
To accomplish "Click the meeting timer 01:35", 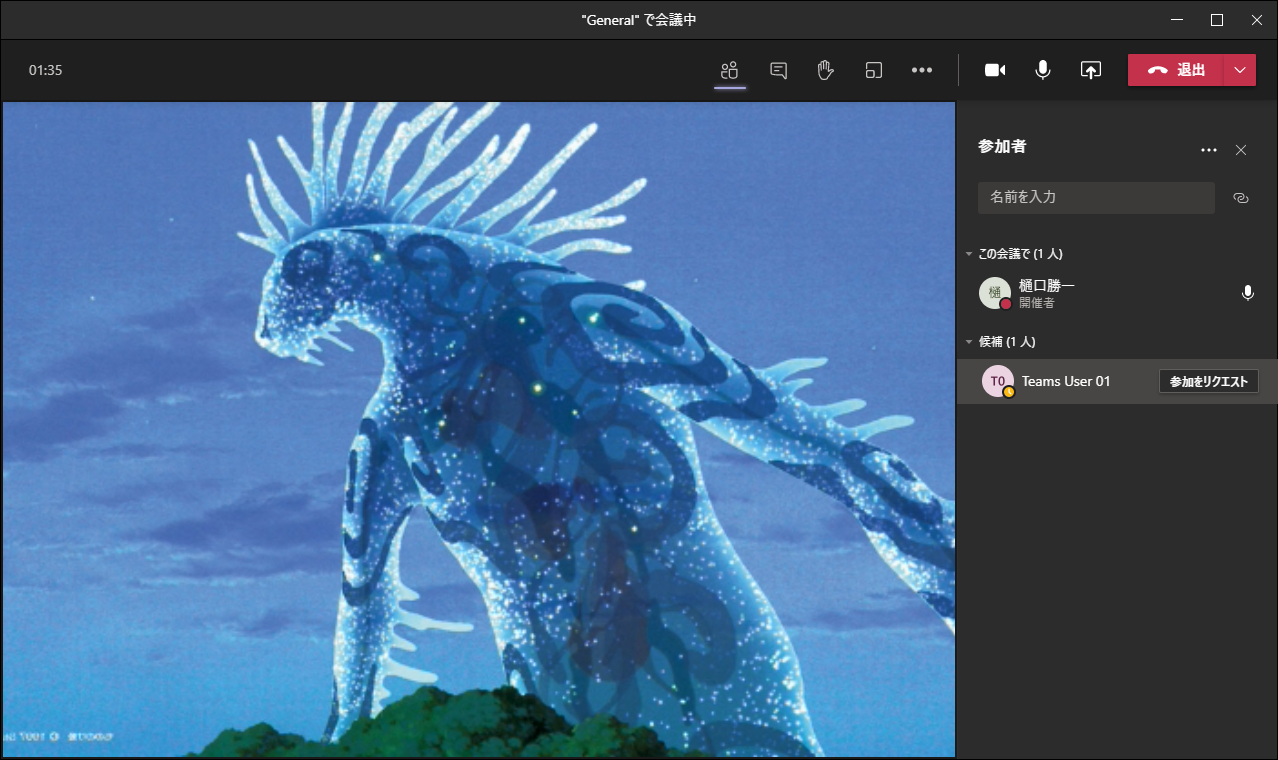I will 46,70.
